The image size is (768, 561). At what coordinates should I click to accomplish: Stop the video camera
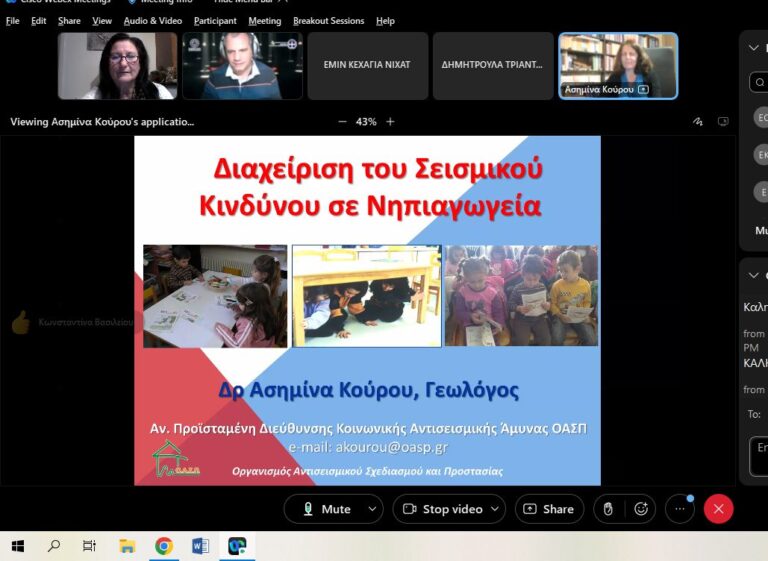tap(443, 509)
